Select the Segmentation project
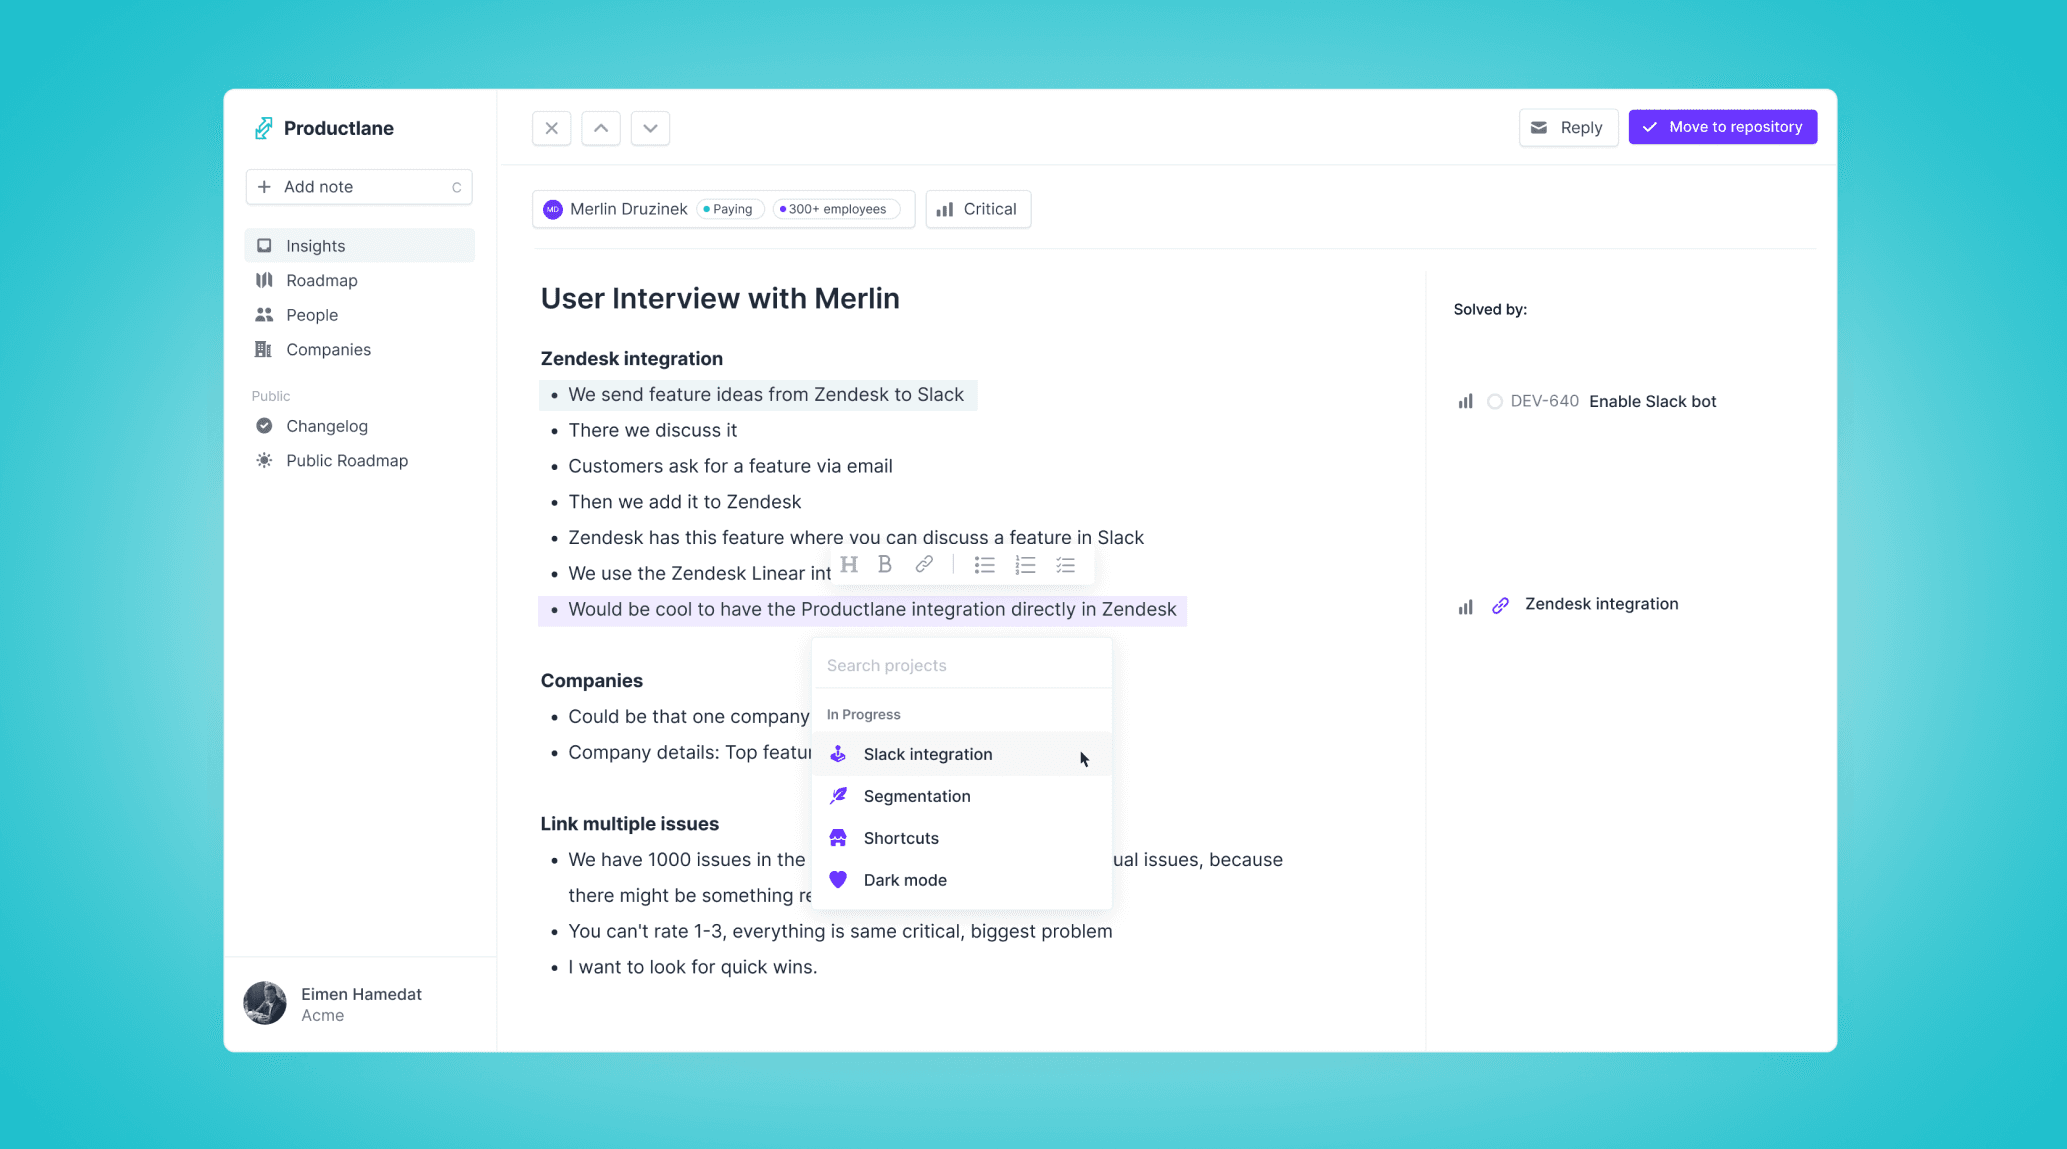The width and height of the screenshot is (2067, 1149). tap(962, 796)
